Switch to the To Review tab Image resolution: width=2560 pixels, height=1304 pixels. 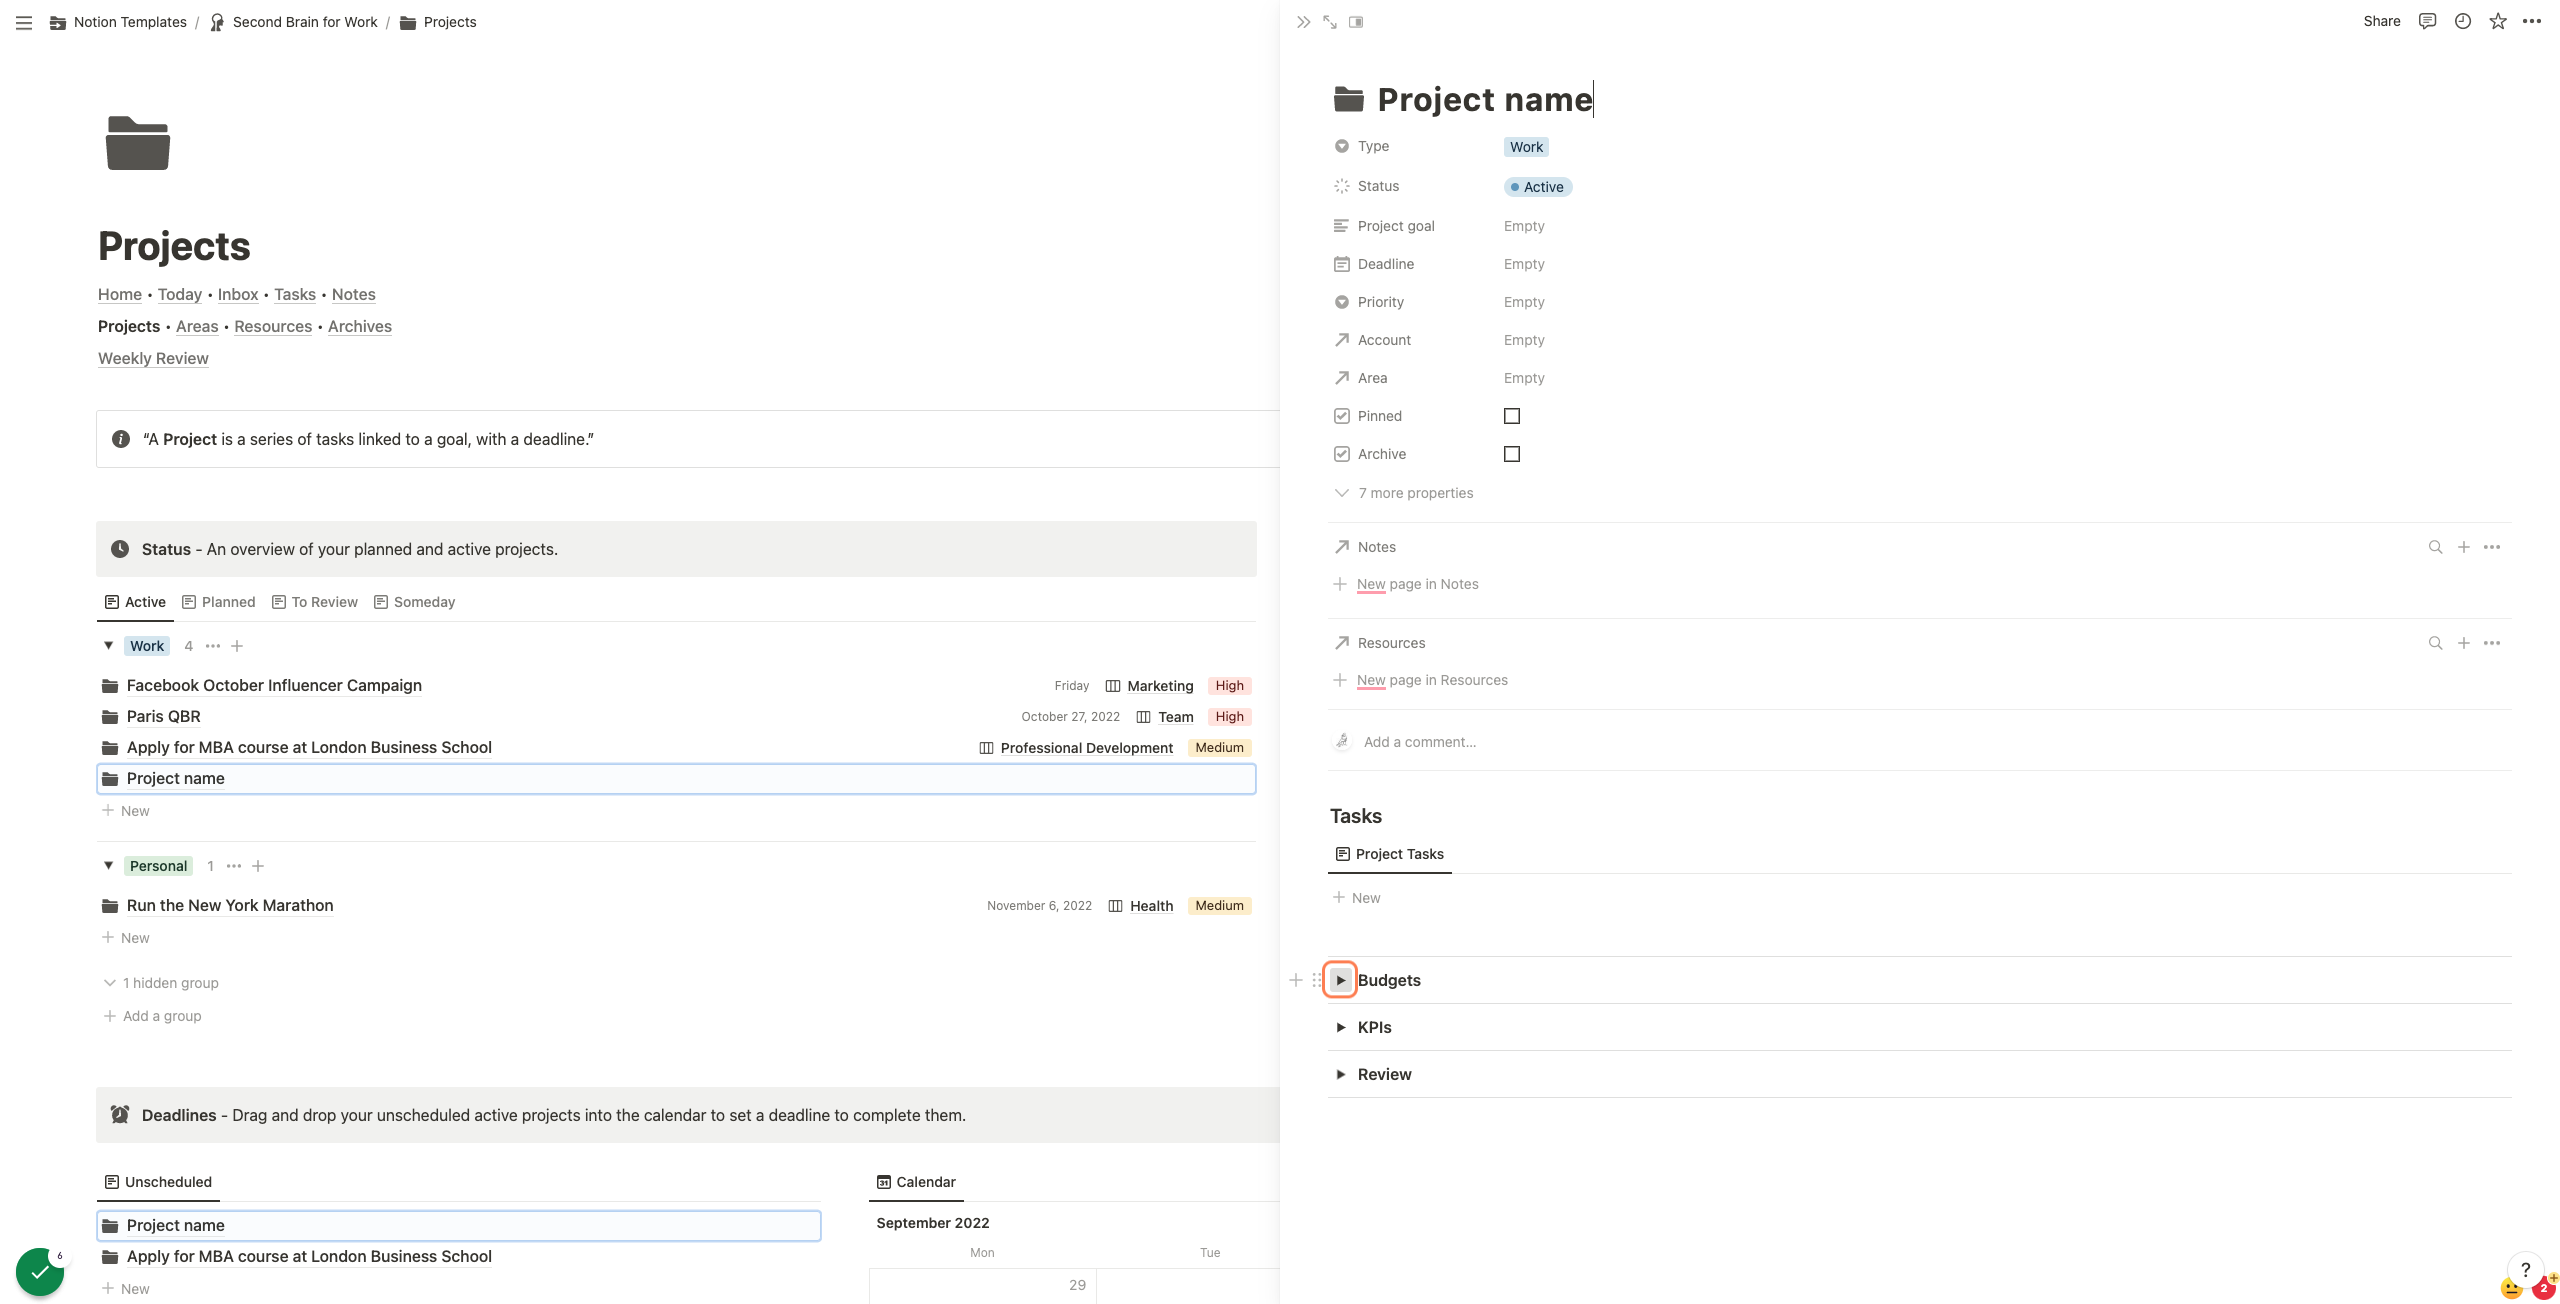(x=315, y=602)
